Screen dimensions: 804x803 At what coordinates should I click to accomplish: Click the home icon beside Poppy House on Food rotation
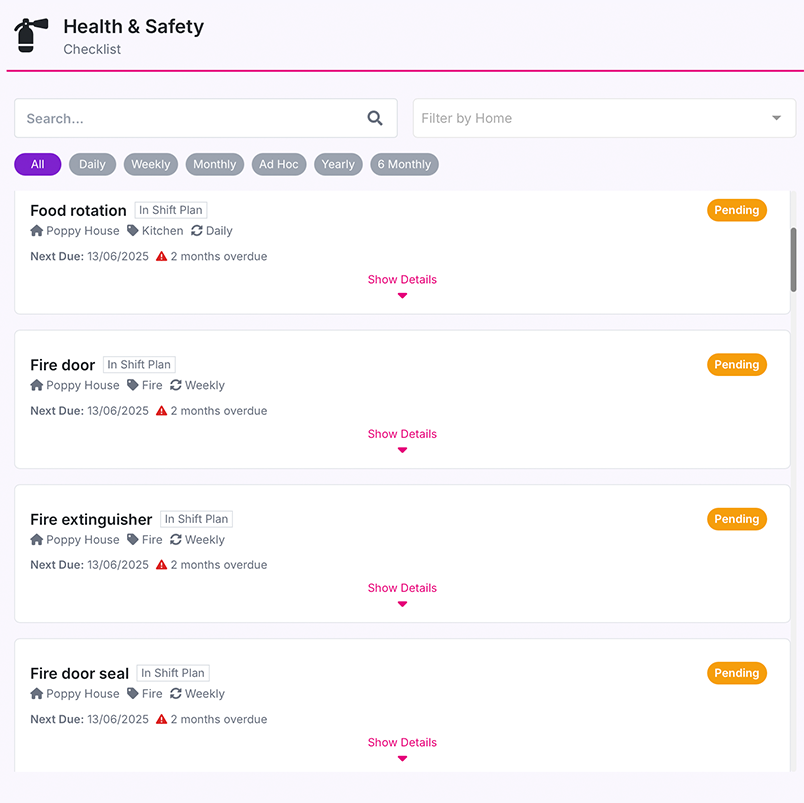tap(36, 230)
